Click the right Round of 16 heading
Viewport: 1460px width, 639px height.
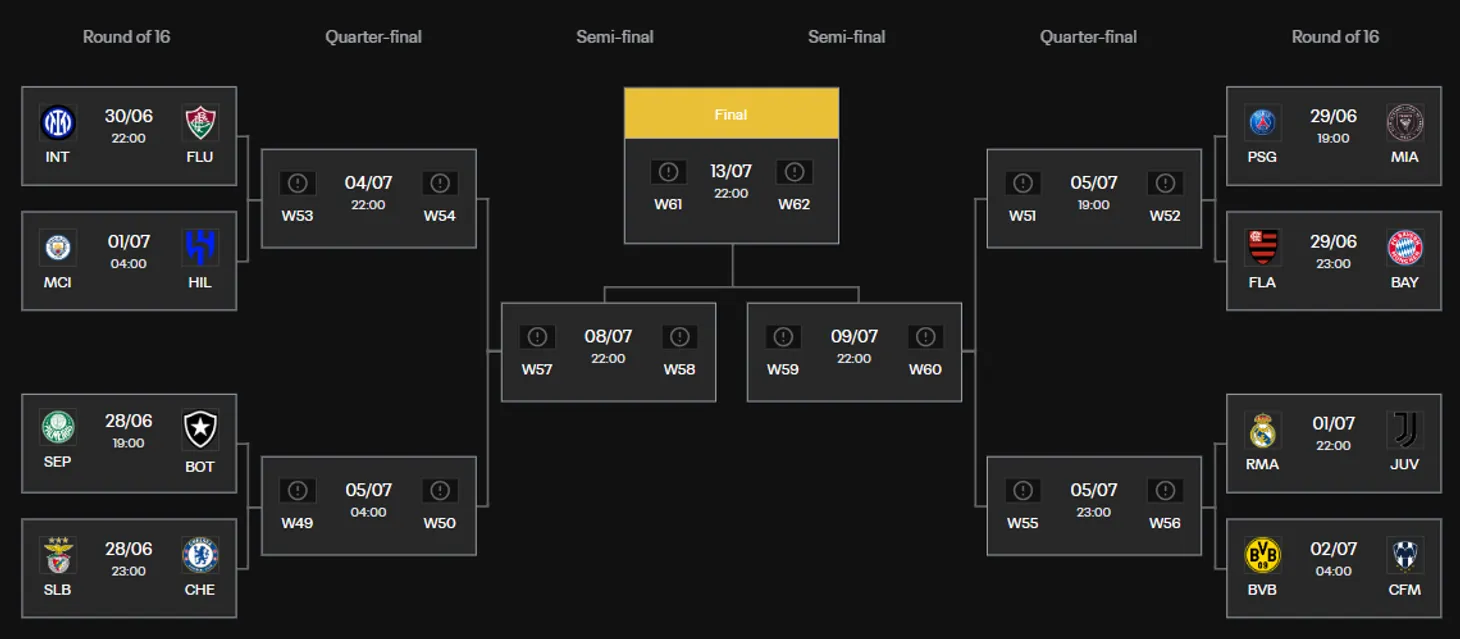click(x=1335, y=37)
